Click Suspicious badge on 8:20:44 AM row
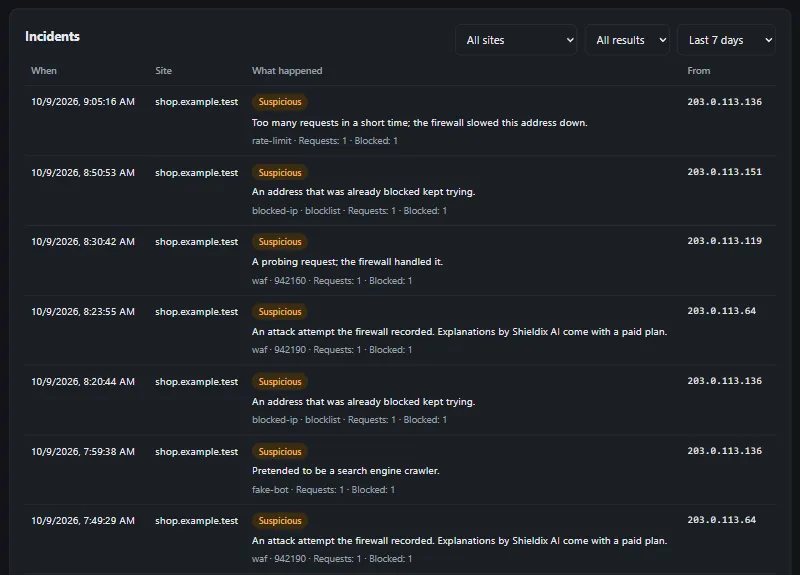The image size is (800, 575). (x=280, y=382)
